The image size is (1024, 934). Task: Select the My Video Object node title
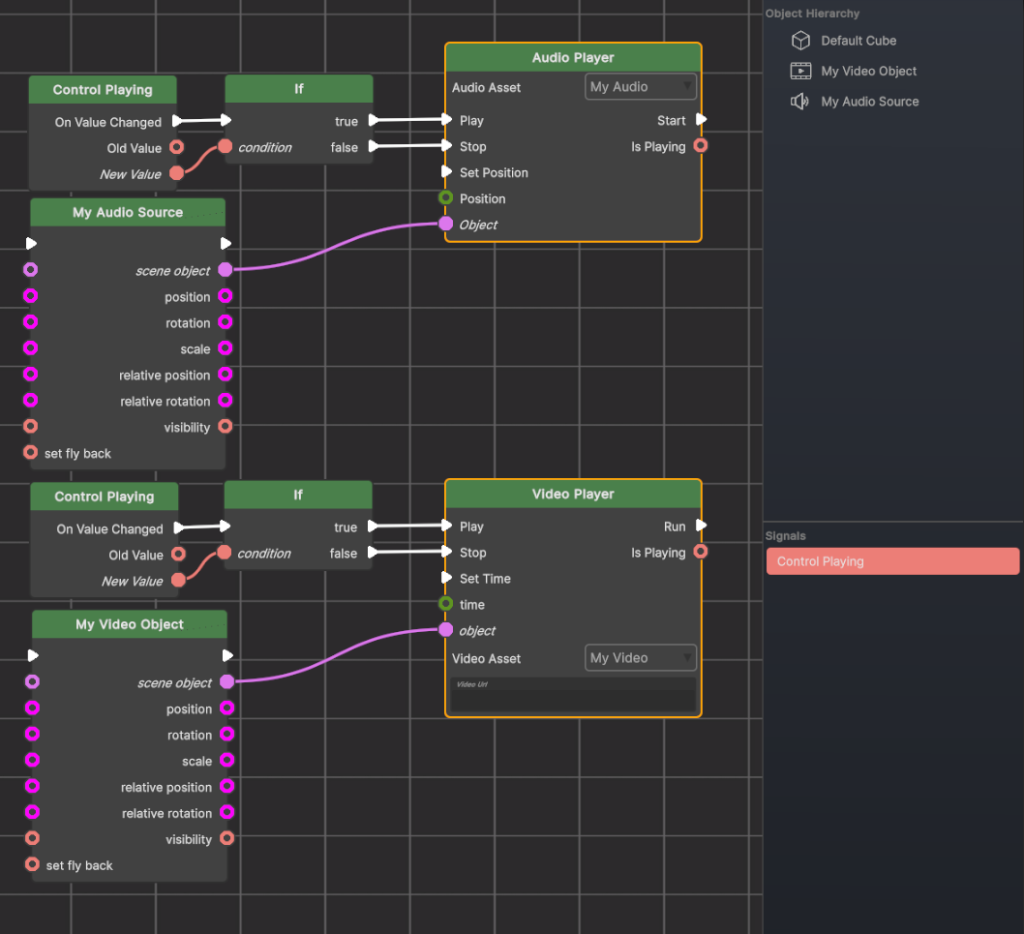pos(129,624)
